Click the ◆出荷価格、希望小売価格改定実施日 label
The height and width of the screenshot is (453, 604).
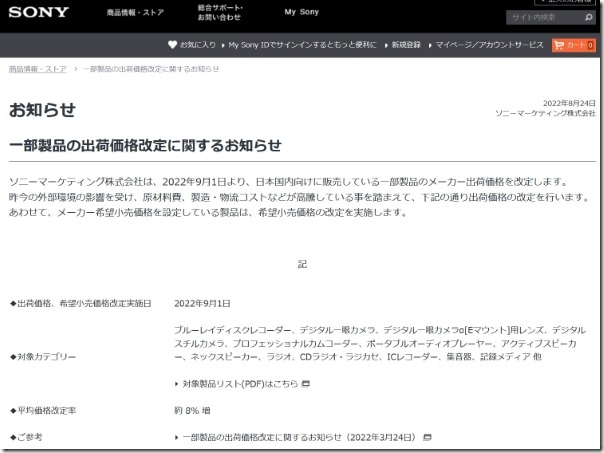click(81, 304)
